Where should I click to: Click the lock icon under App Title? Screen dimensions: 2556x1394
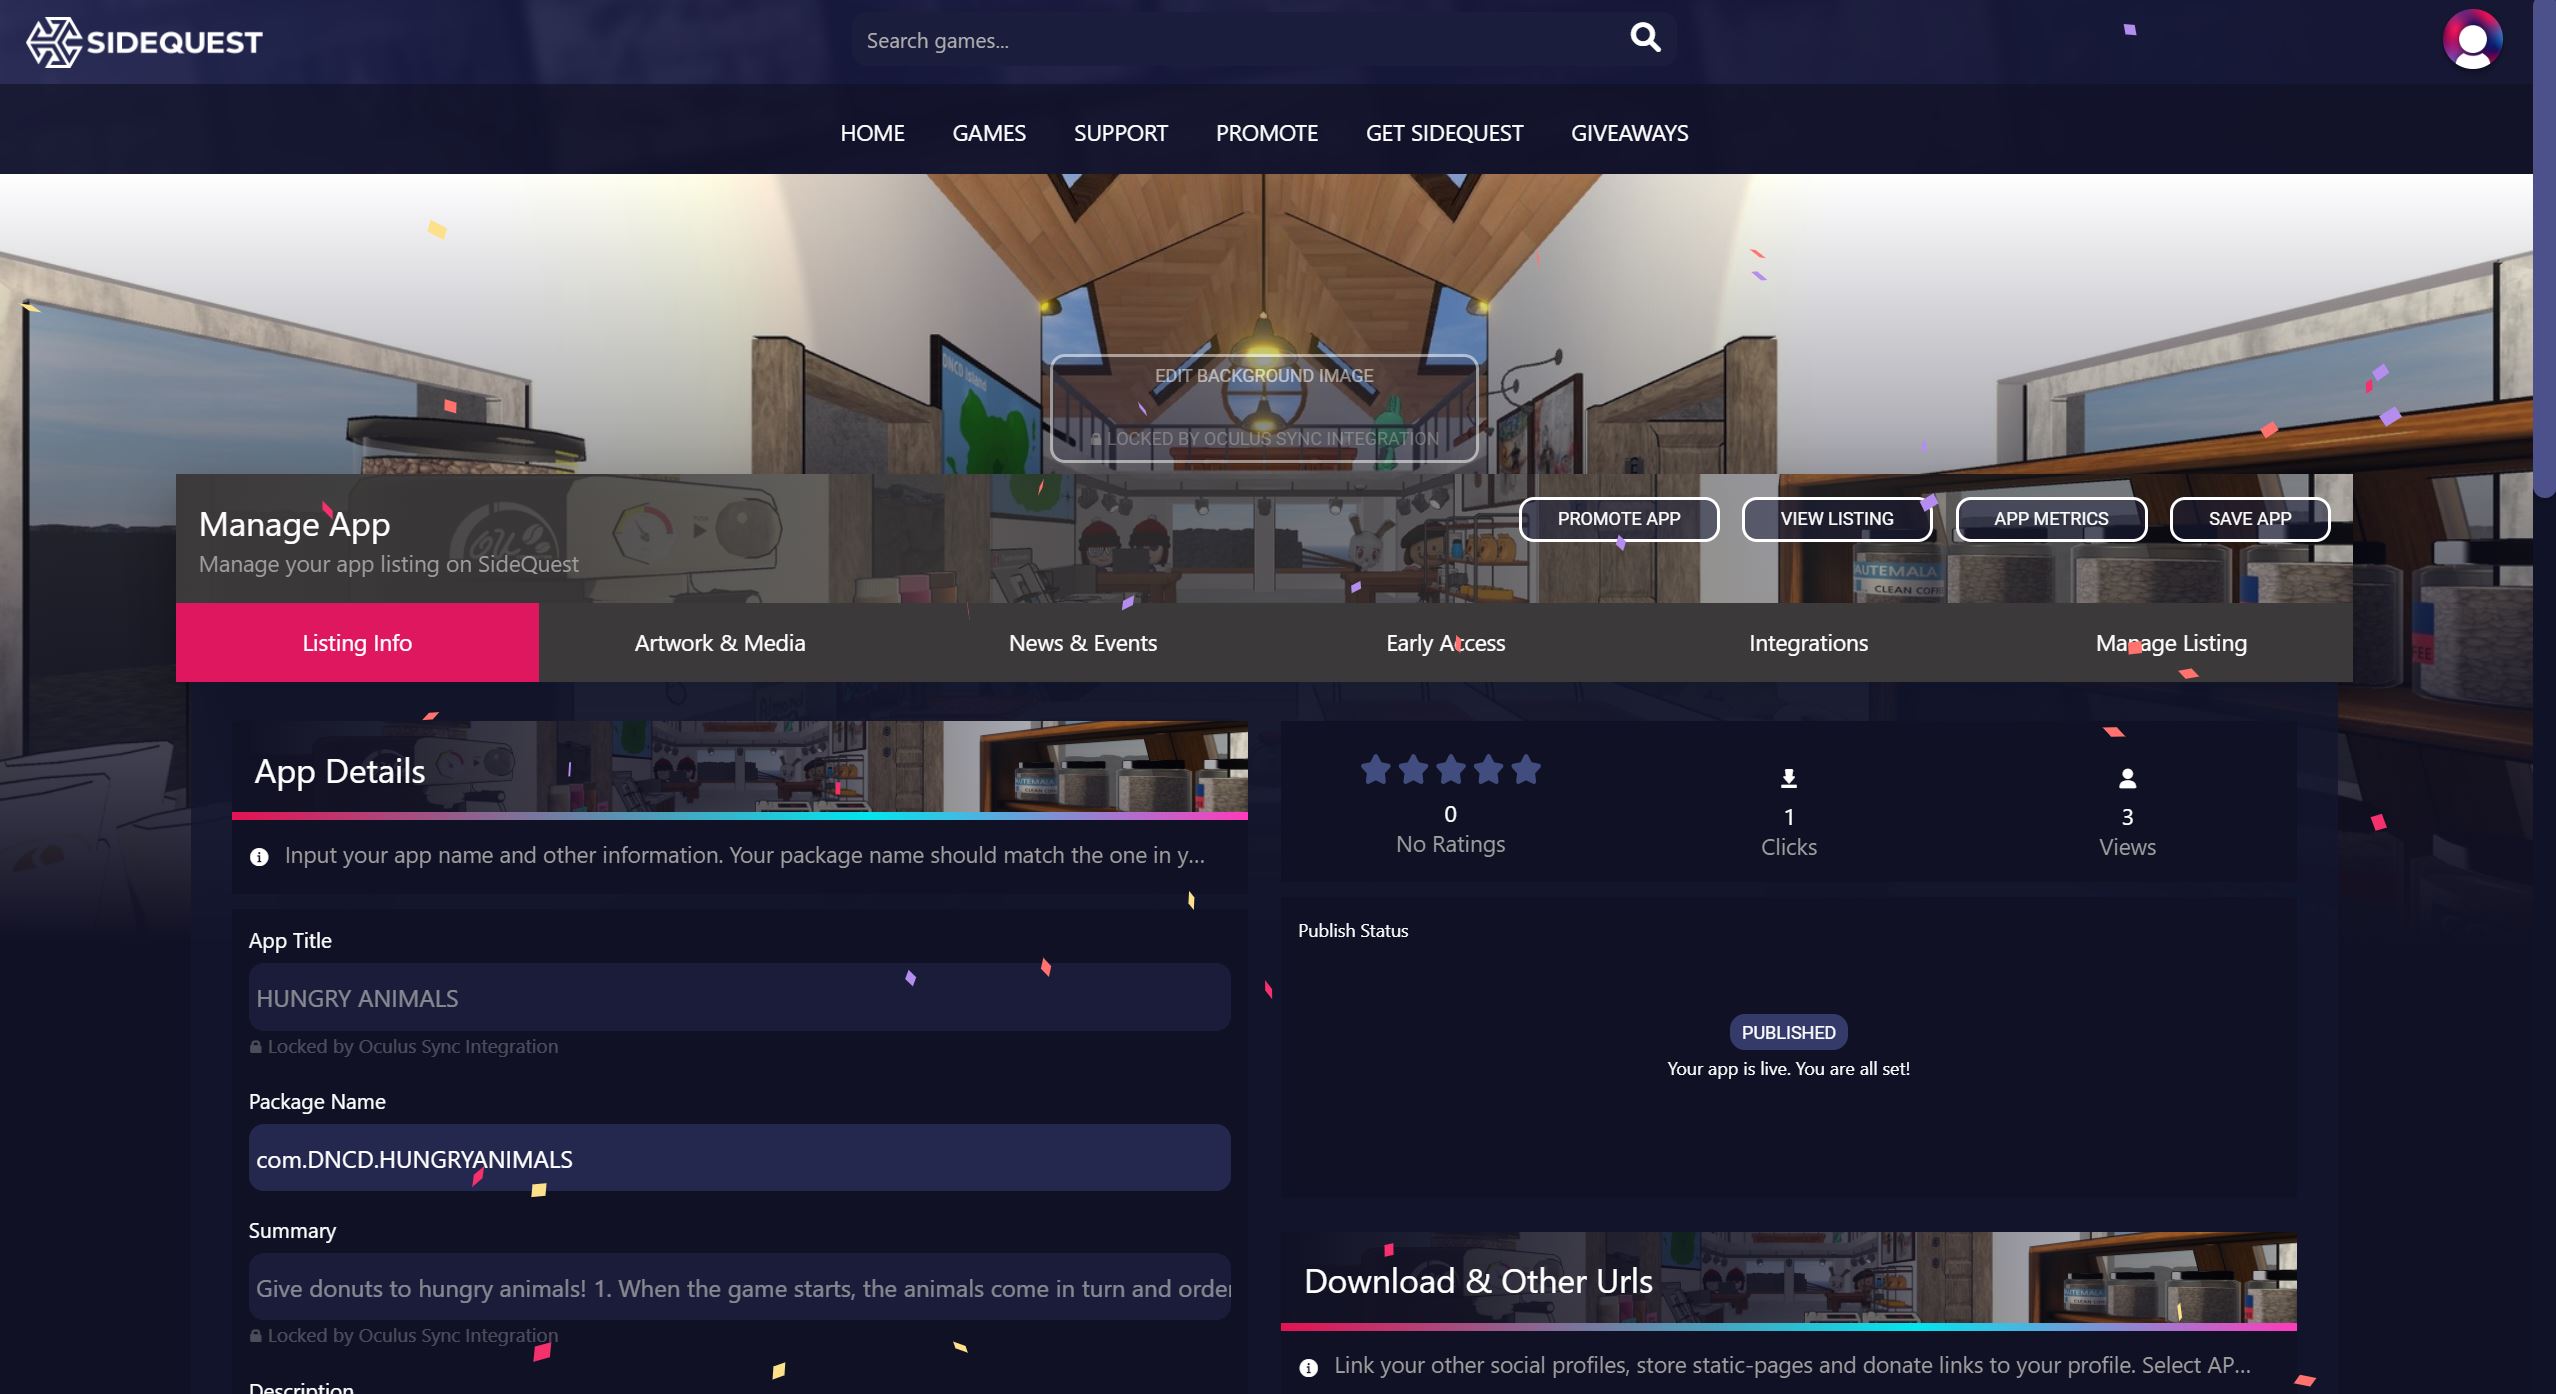coord(256,1047)
